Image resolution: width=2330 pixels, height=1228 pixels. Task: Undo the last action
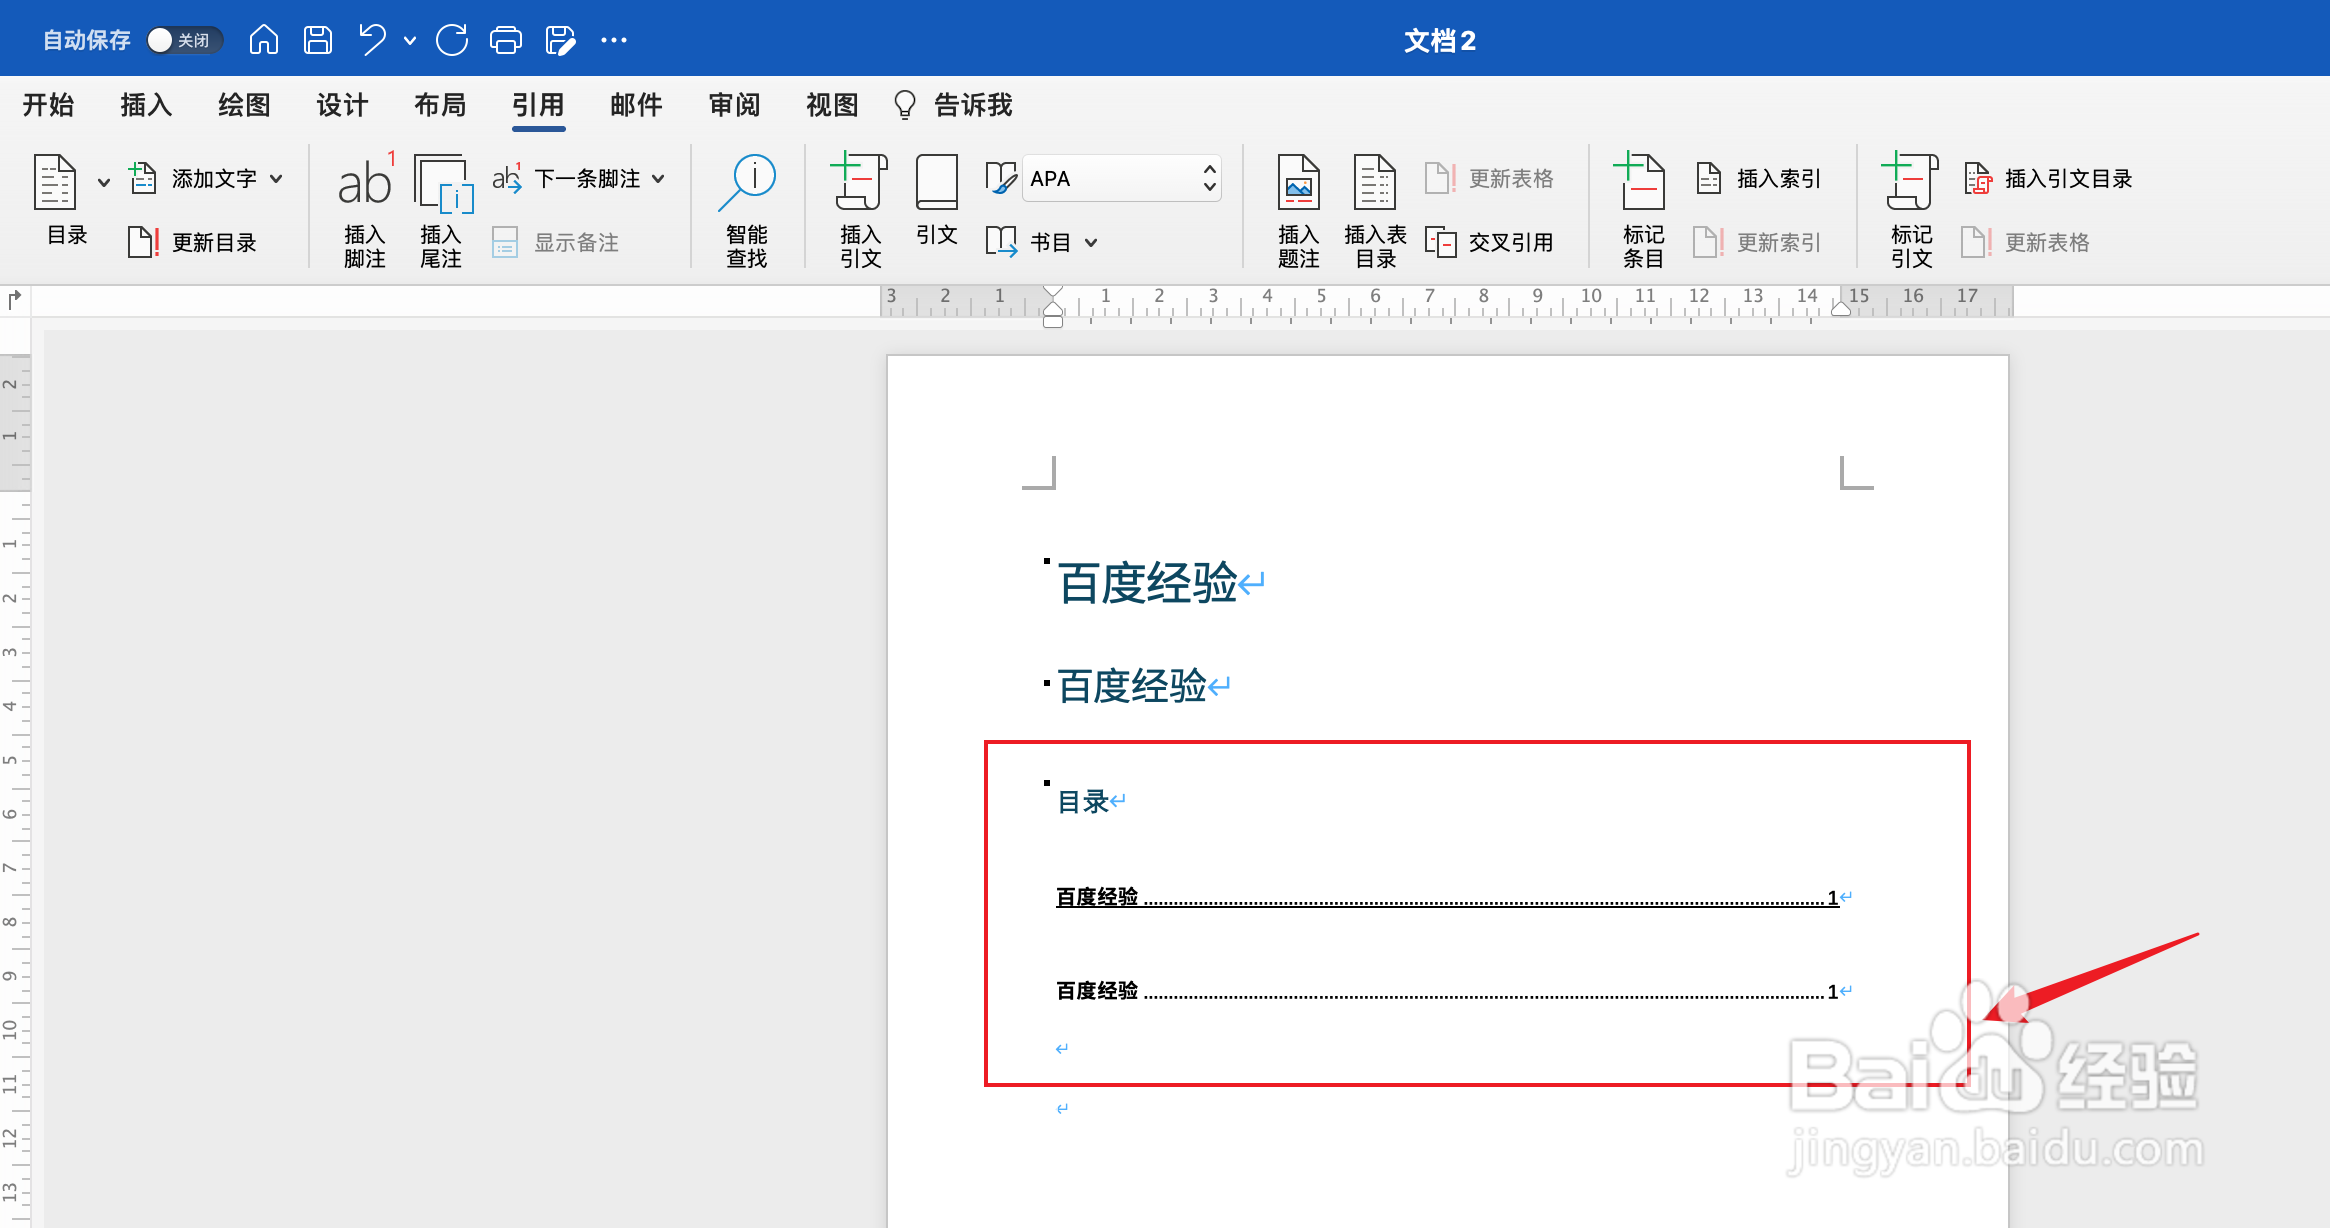point(372,40)
